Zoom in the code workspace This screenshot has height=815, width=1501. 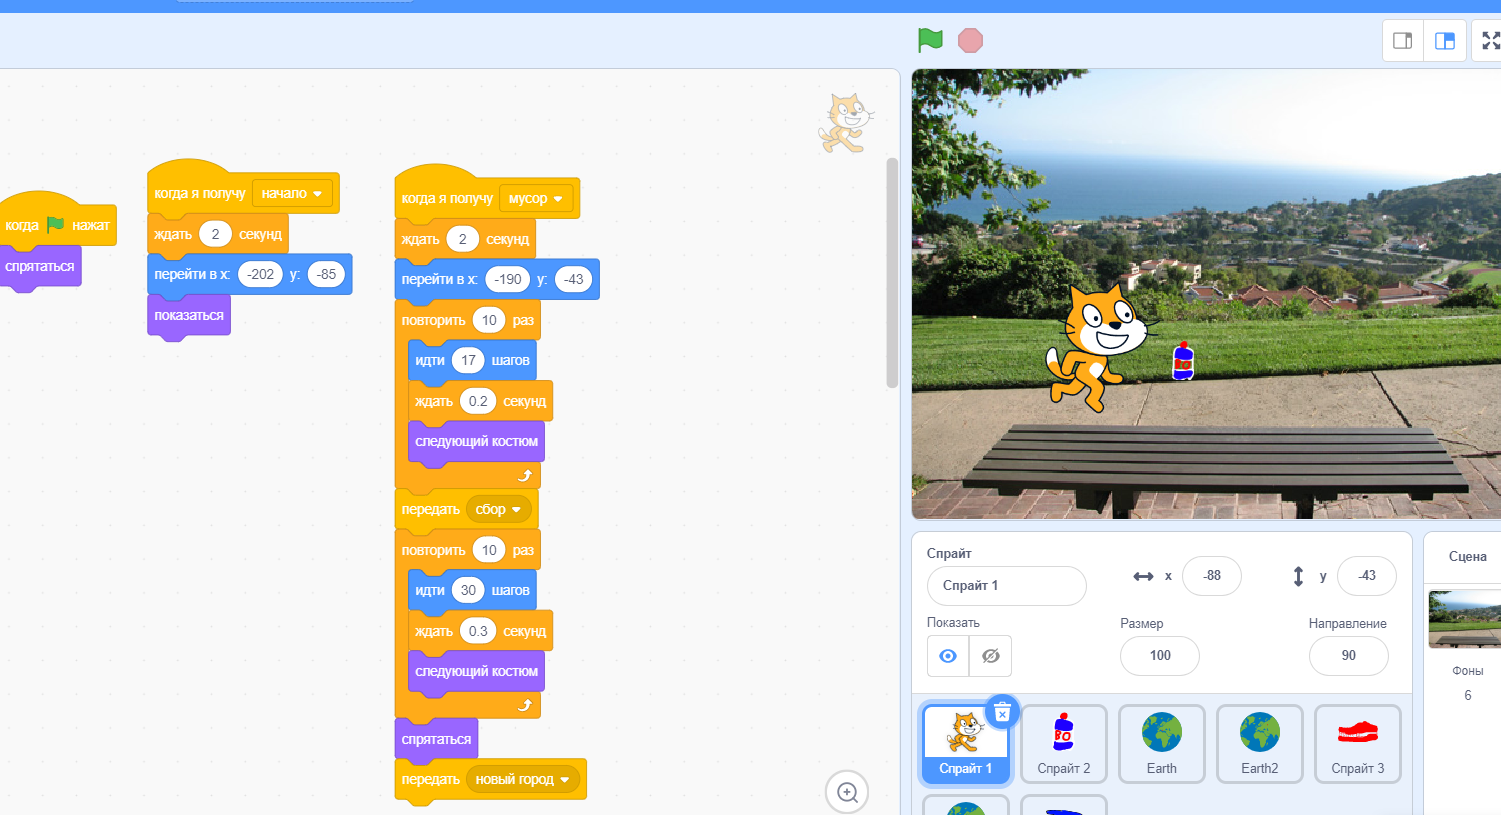(847, 792)
